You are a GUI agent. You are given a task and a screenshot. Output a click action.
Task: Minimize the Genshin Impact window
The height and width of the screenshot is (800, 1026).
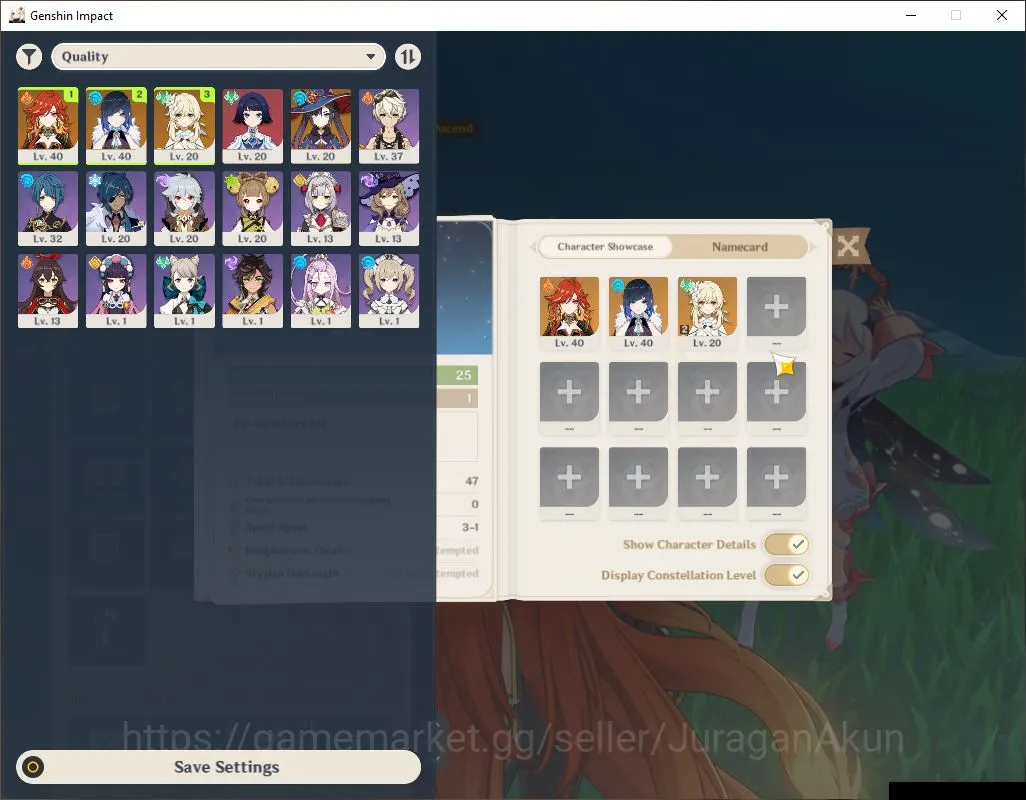[x=911, y=15]
